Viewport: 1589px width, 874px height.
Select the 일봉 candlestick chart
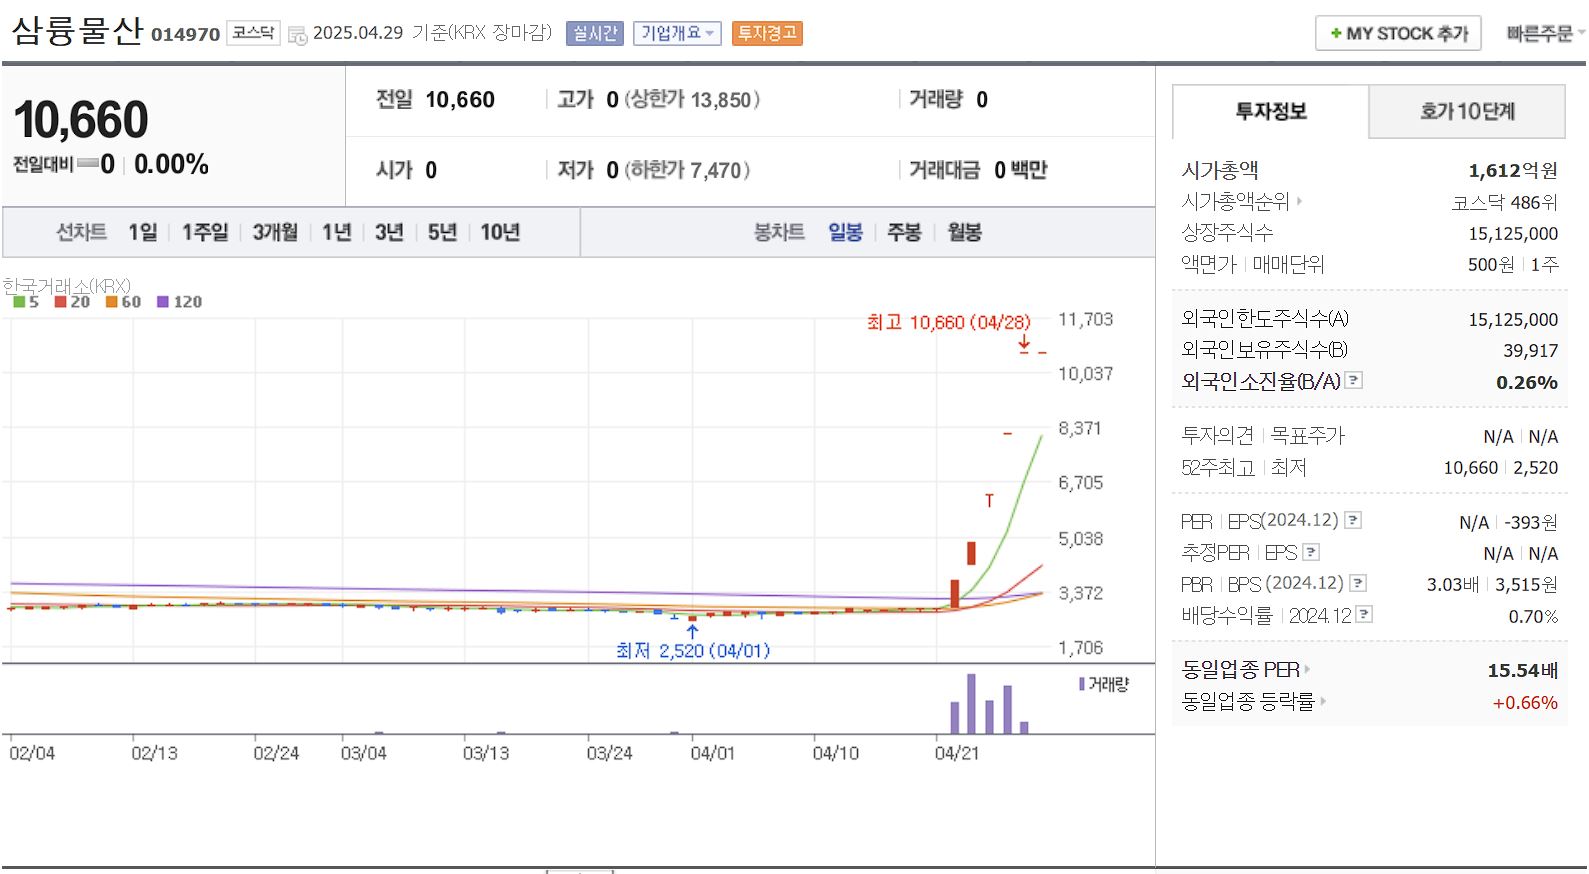click(845, 232)
